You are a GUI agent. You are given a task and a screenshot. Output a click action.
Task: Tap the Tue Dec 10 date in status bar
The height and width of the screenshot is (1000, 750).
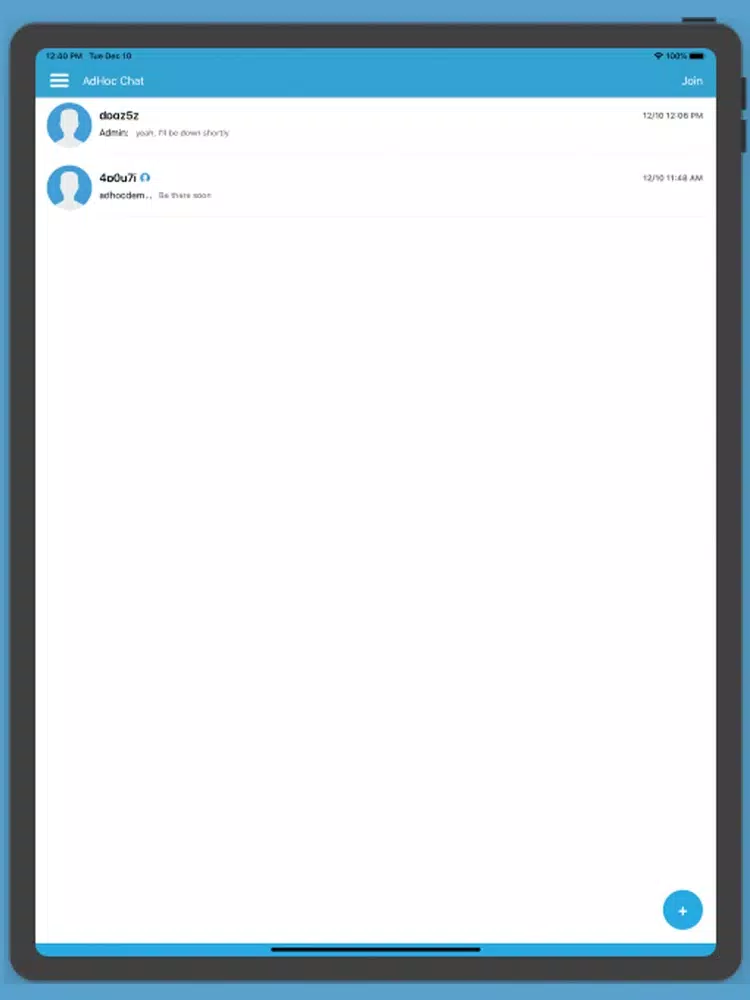pyautogui.click(x=110, y=56)
